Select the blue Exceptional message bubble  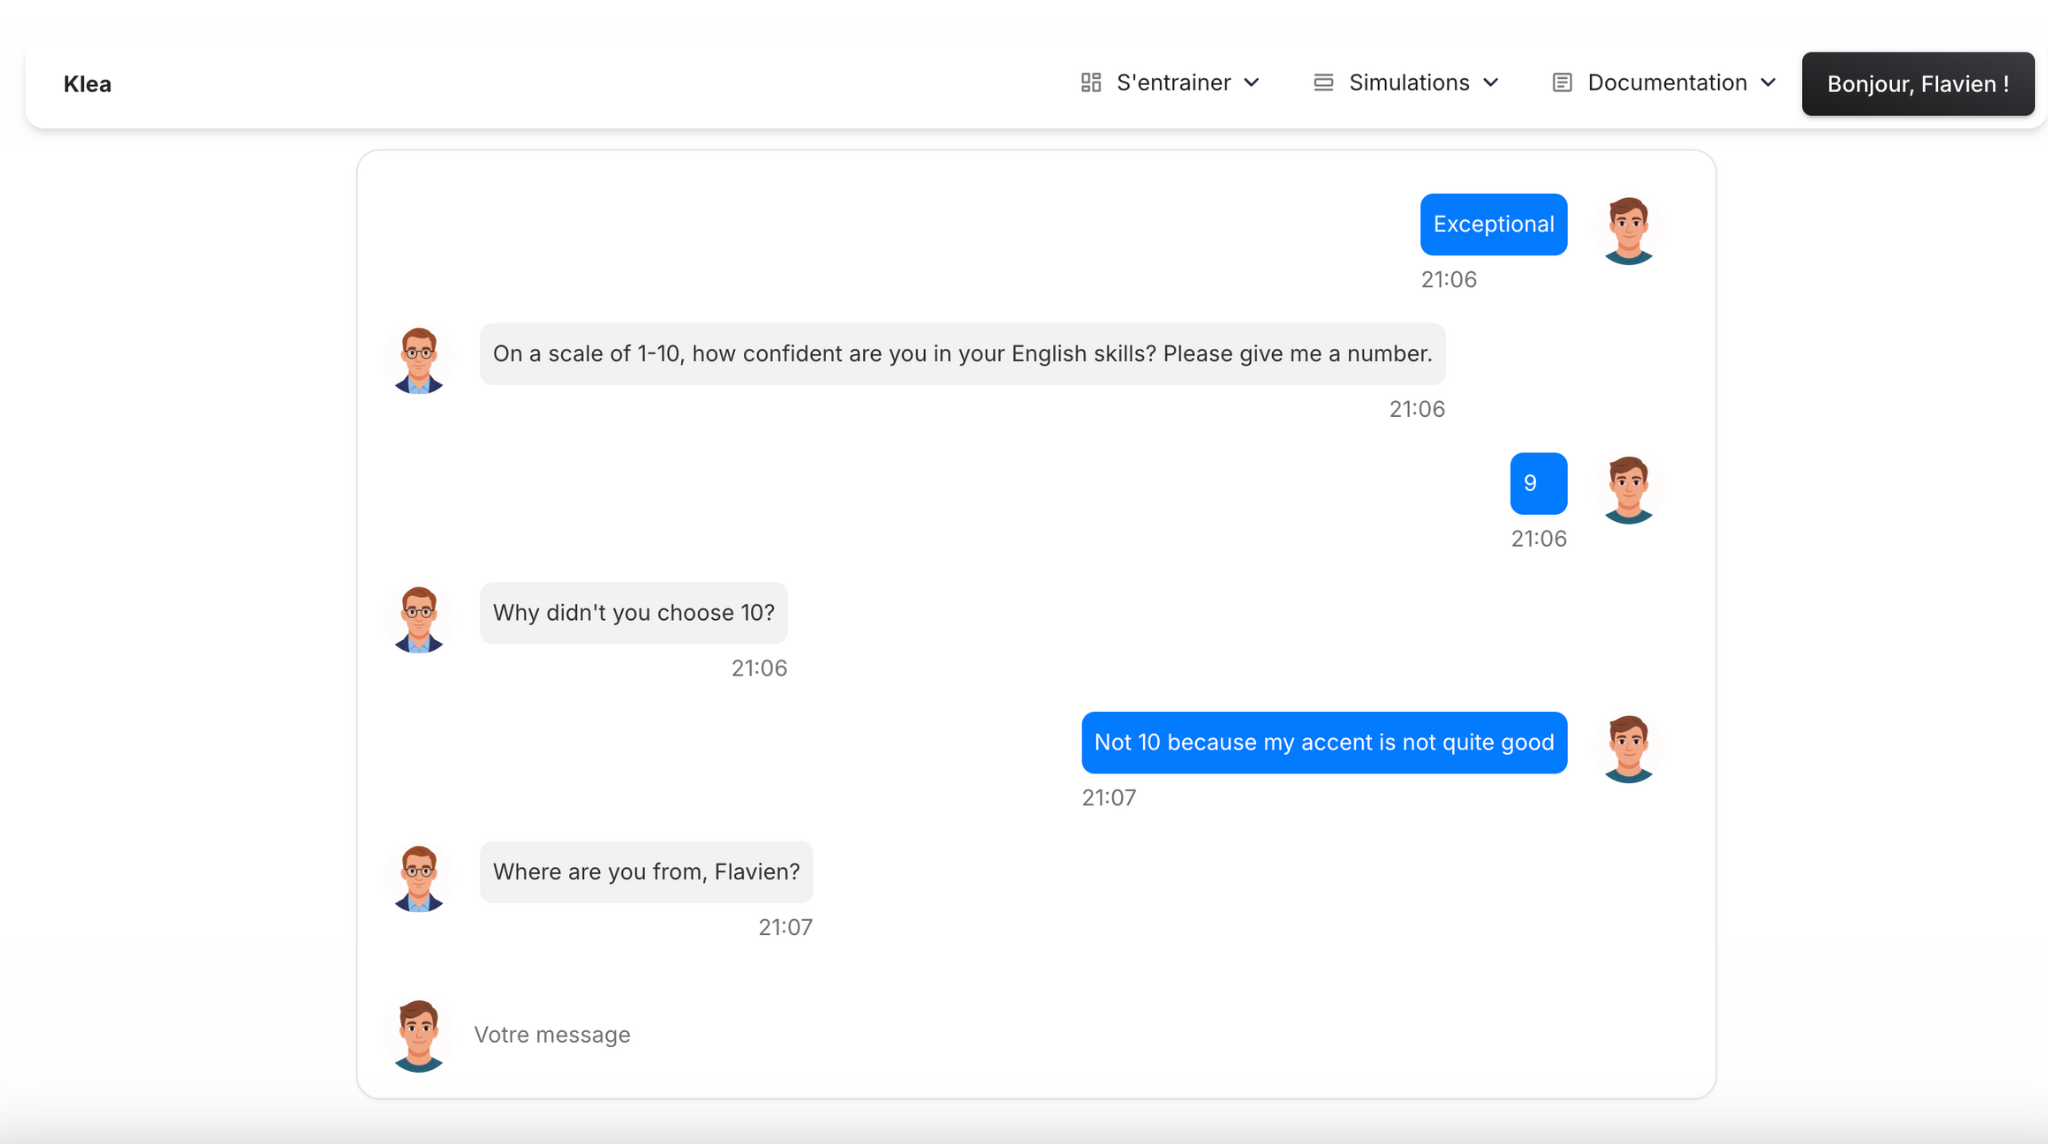click(x=1493, y=224)
